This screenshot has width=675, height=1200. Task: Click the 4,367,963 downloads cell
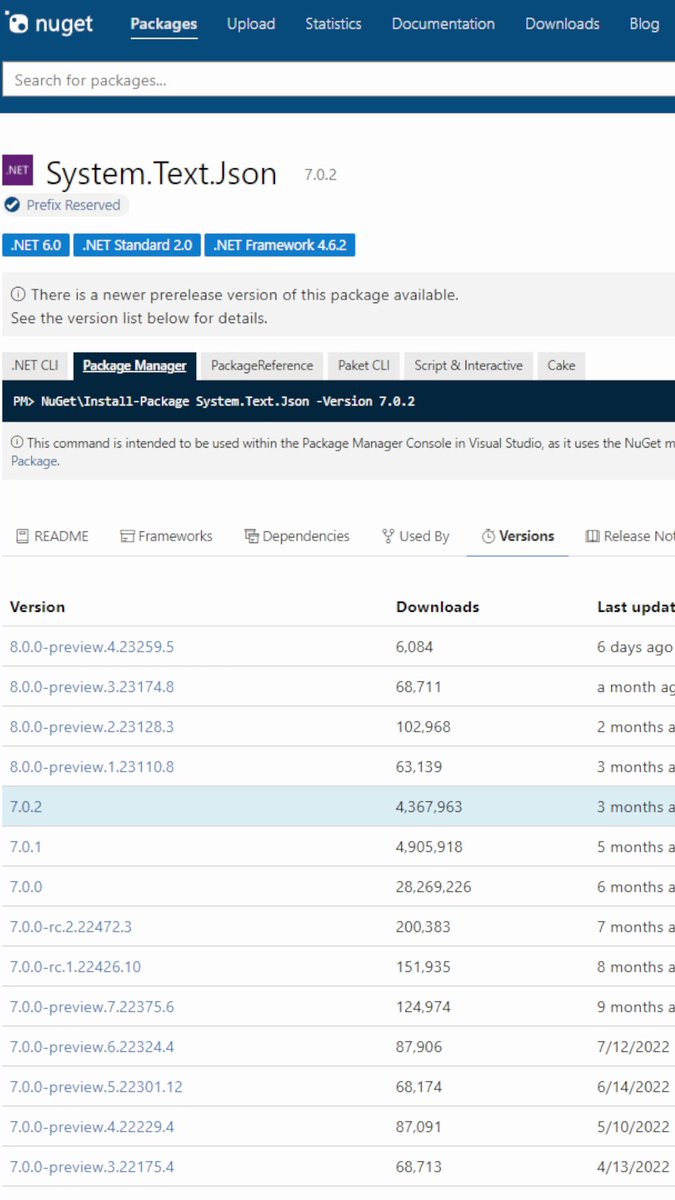[x=430, y=807]
